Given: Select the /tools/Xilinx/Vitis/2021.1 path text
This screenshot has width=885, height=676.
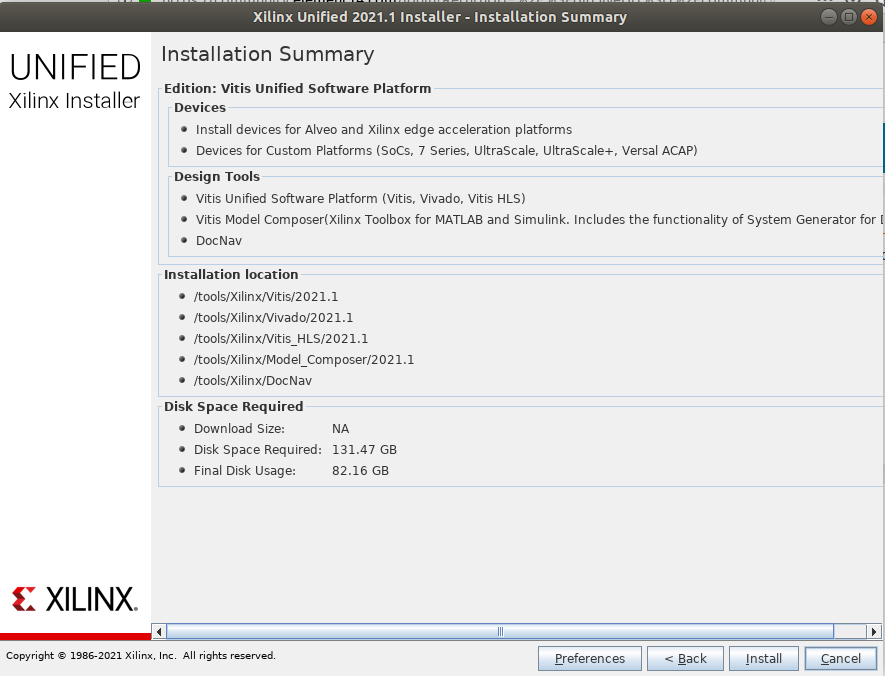Looking at the screenshot, I should [266, 297].
